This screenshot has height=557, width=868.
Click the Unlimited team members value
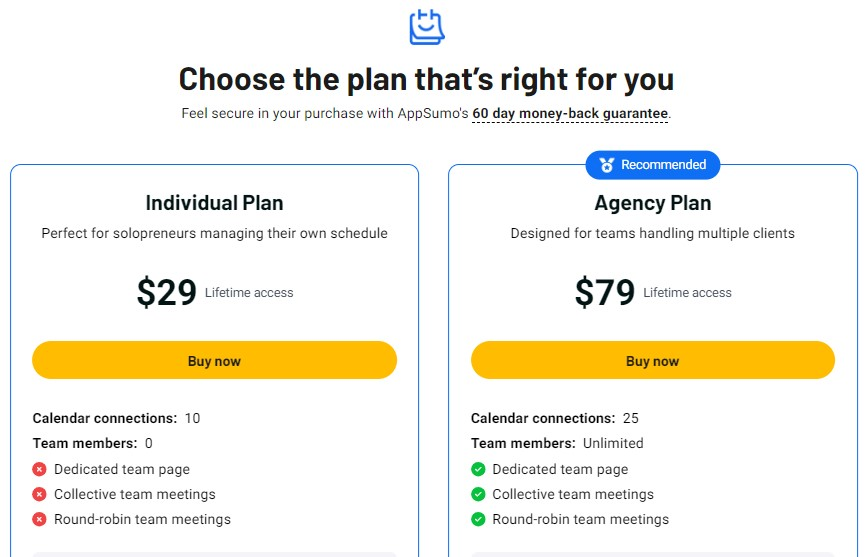(612, 443)
